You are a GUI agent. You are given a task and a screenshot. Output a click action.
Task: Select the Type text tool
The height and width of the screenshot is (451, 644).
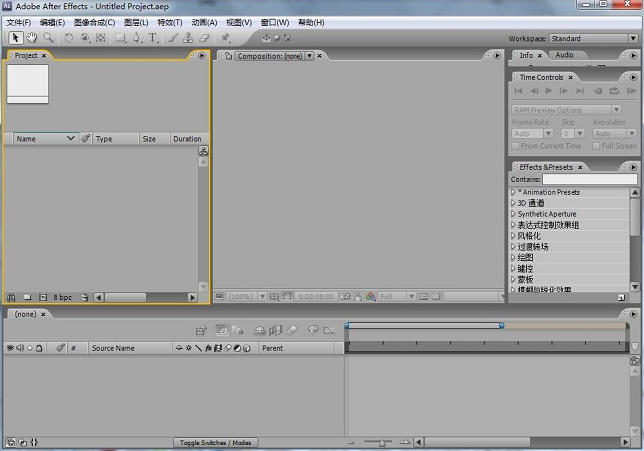tap(153, 38)
